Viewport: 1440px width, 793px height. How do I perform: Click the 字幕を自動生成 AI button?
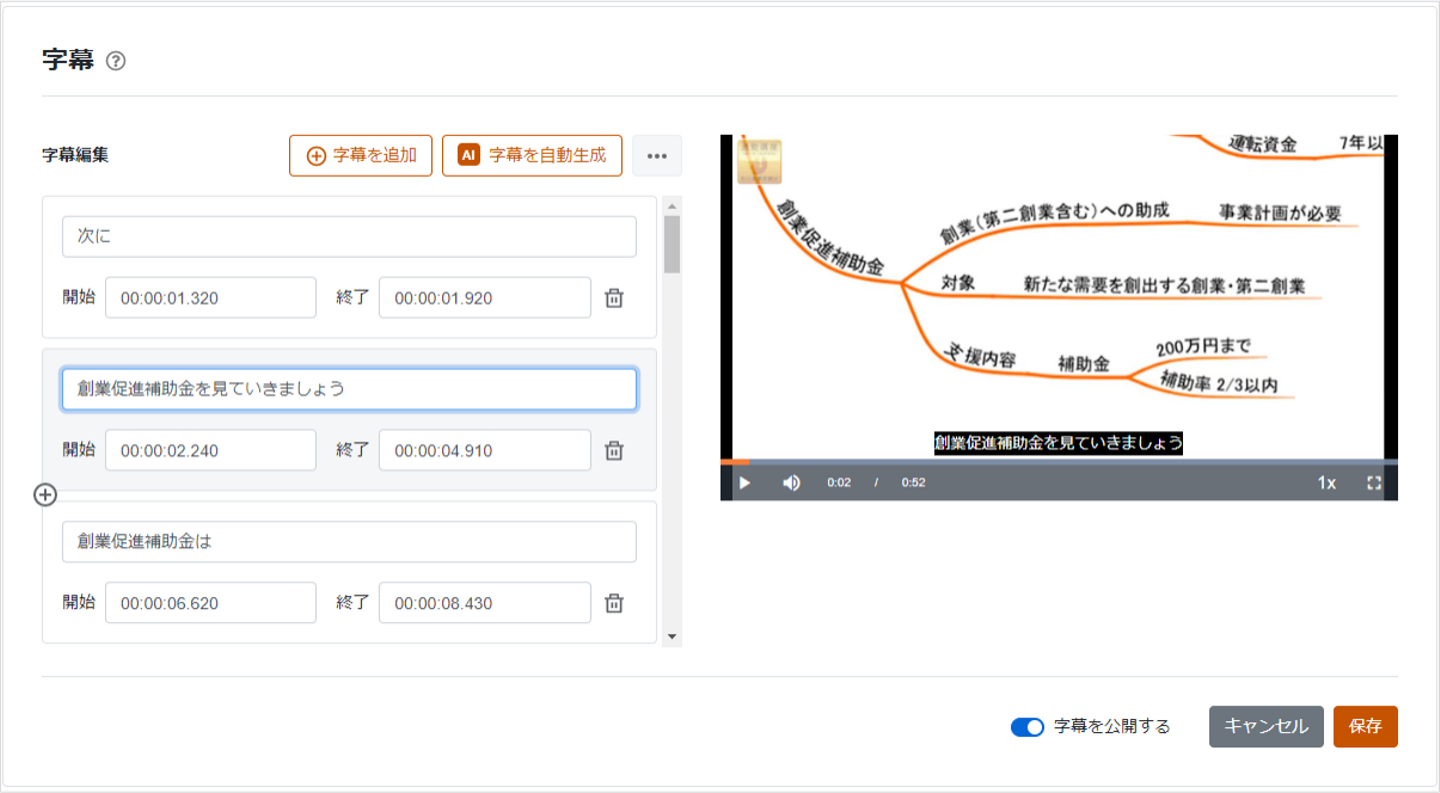click(x=532, y=156)
